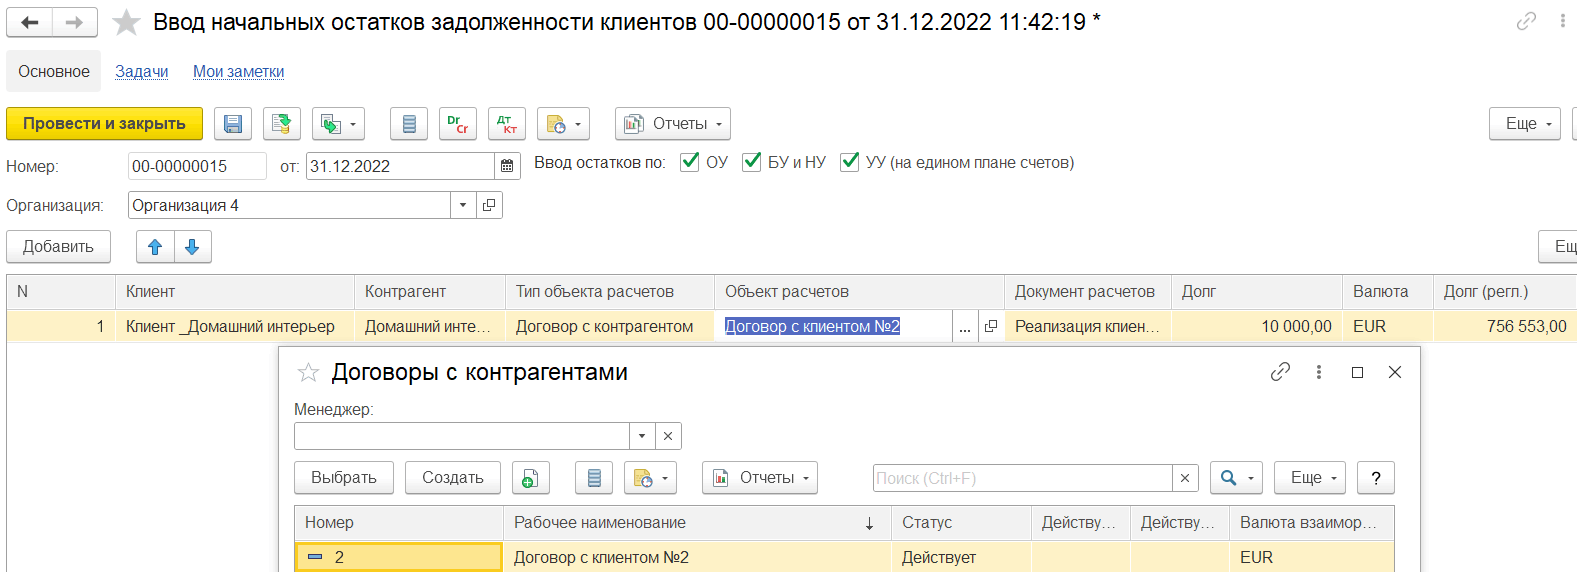The height and width of the screenshot is (572, 1577).
Task: Click the Дт/Кт accounting entries icon
Action: click(507, 124)
